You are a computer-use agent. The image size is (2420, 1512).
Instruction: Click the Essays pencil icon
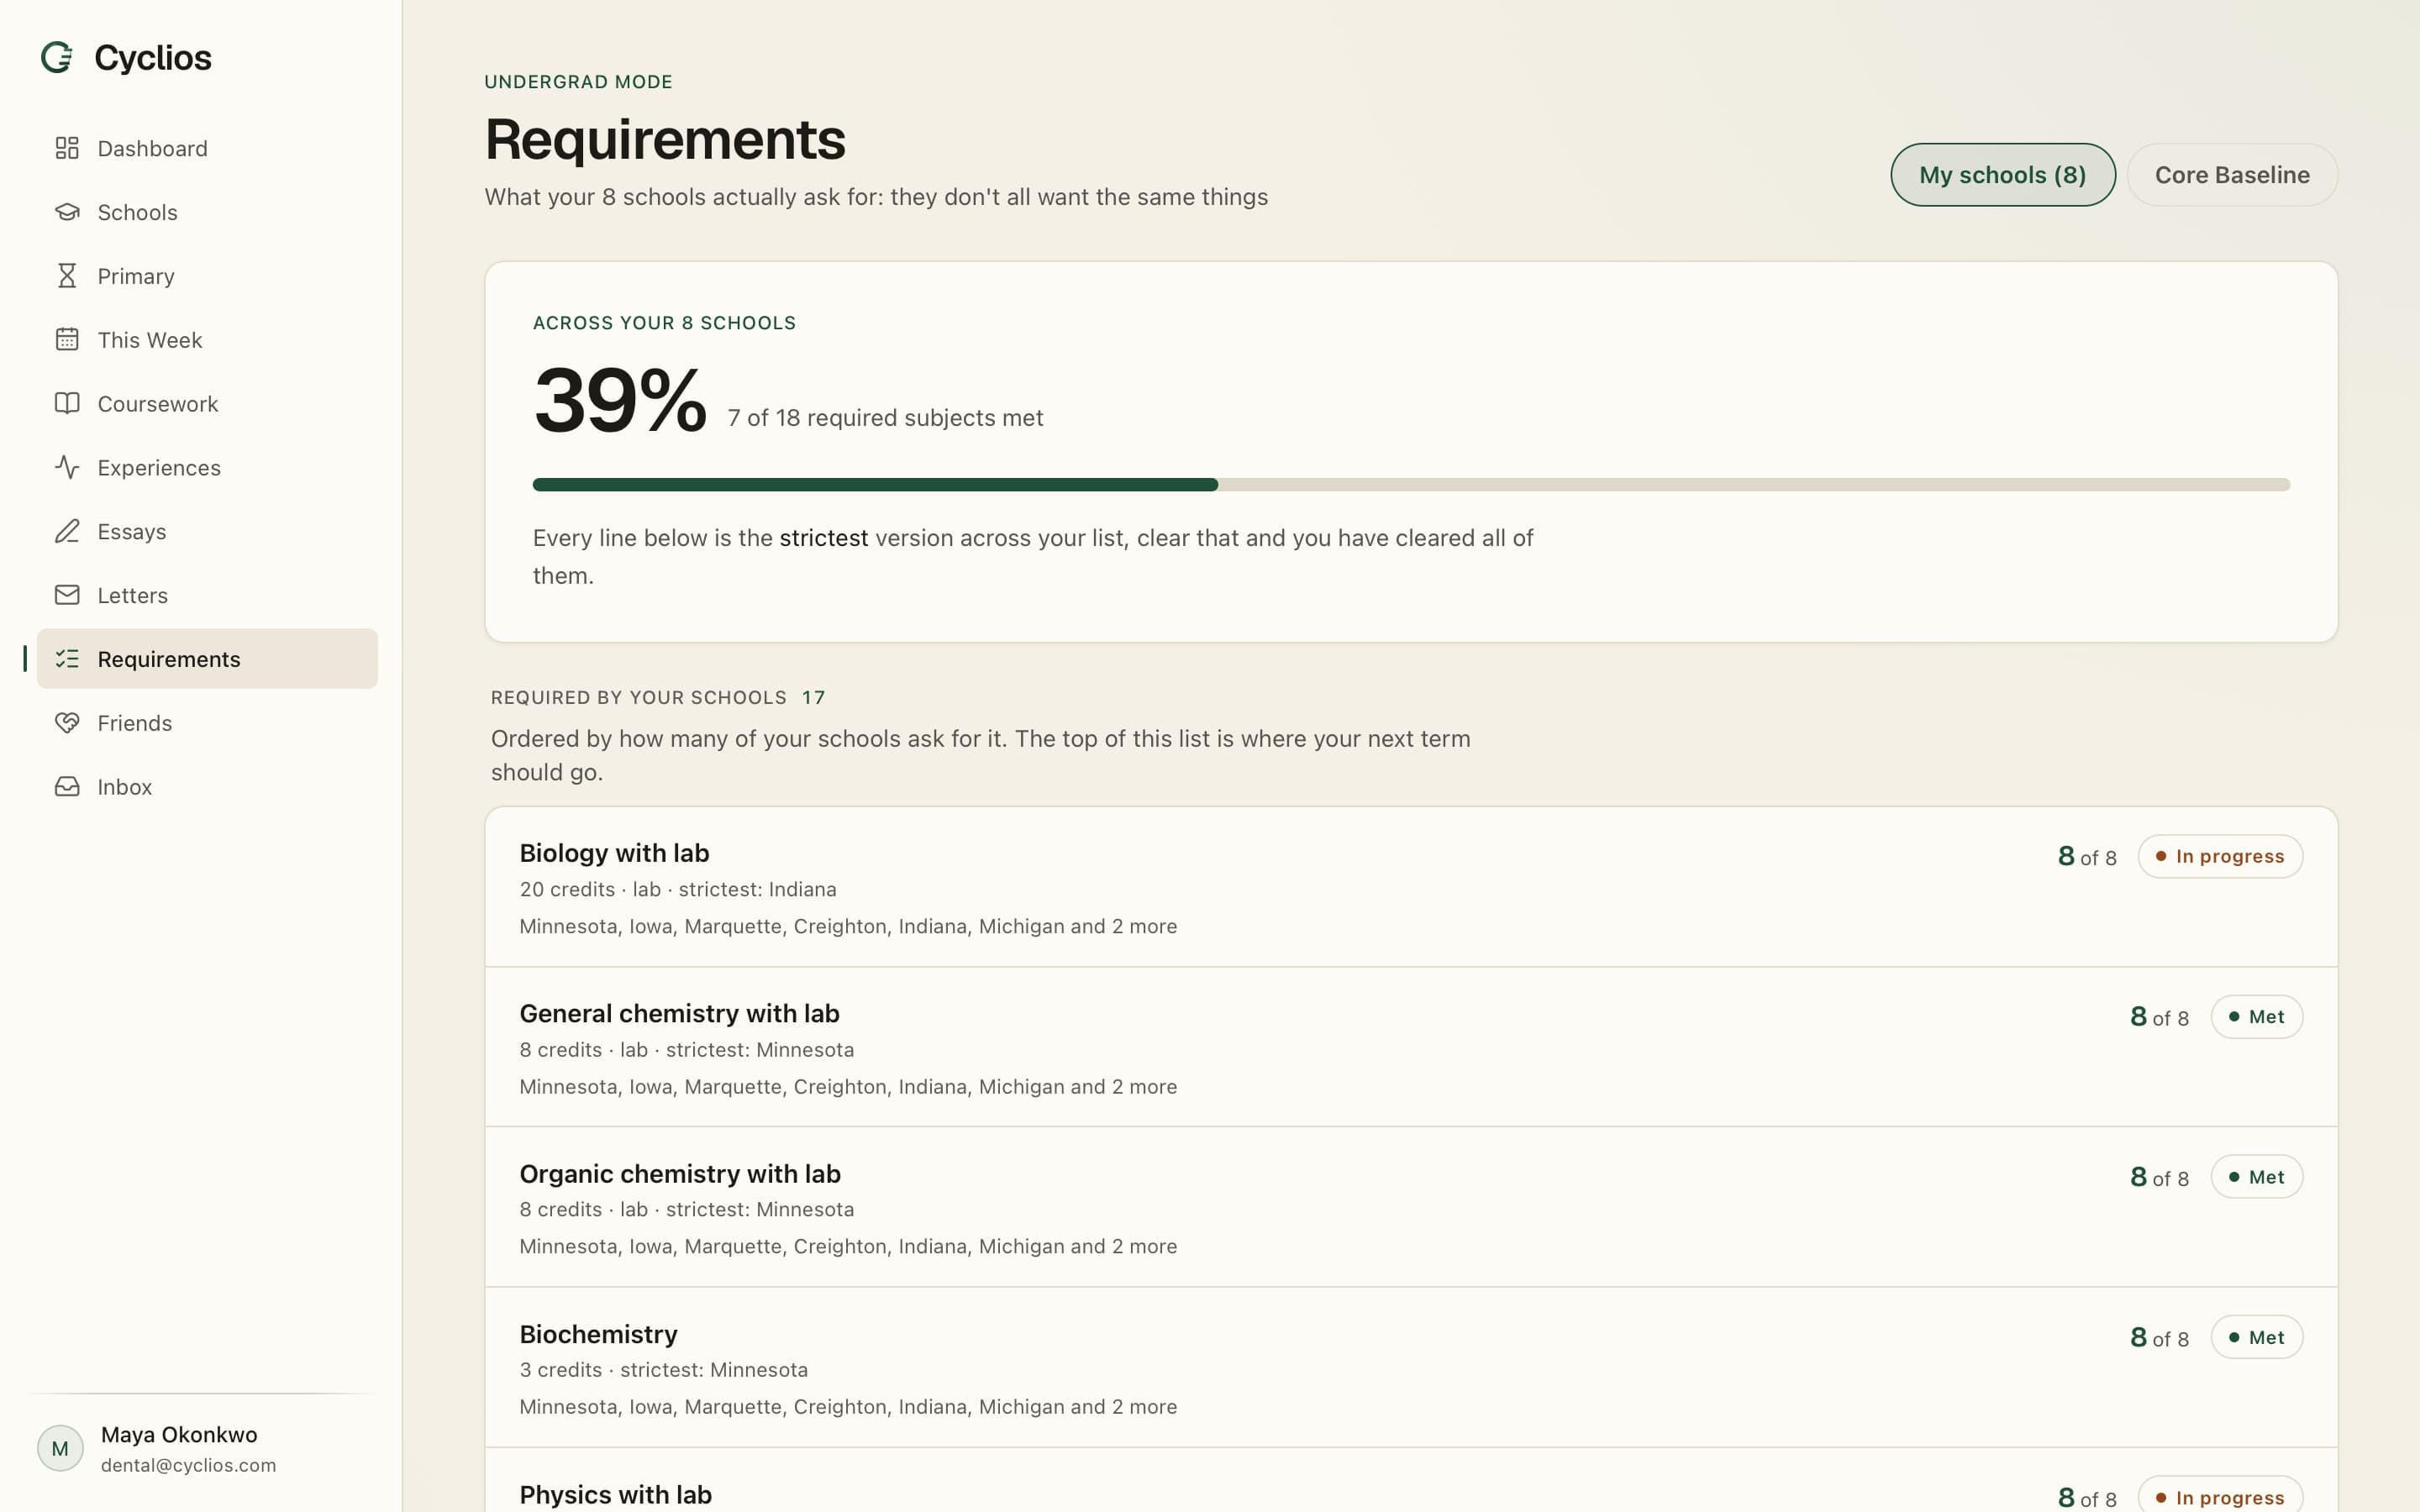[67, 531]
